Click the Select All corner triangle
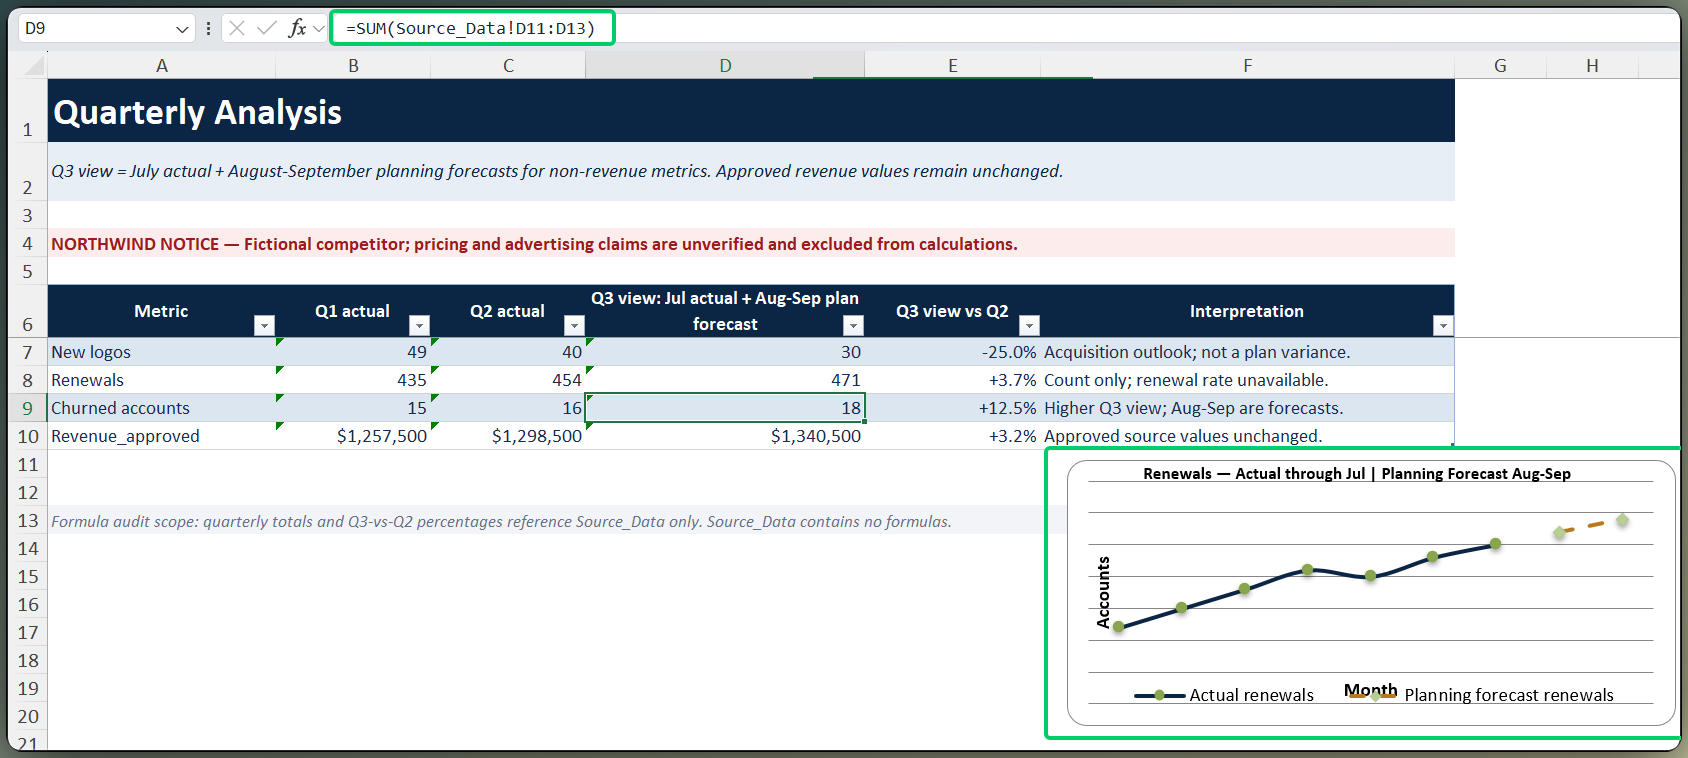 pyautogui.click(x=34, y=66)
